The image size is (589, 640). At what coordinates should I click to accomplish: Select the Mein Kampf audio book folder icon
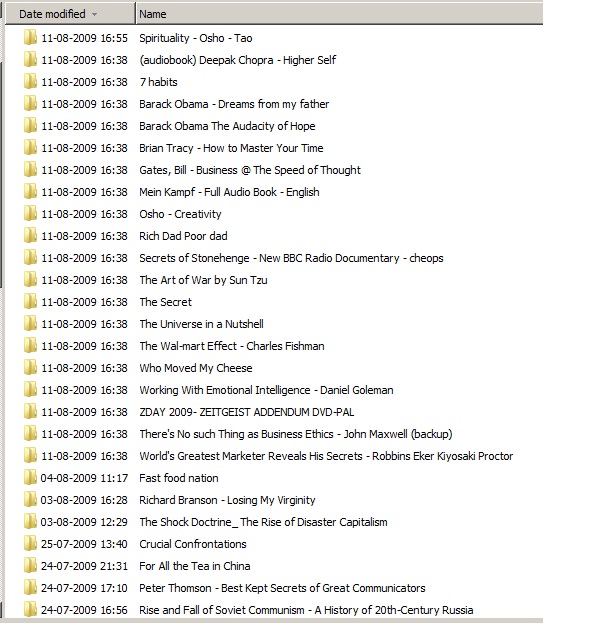[x=30, y=192]
